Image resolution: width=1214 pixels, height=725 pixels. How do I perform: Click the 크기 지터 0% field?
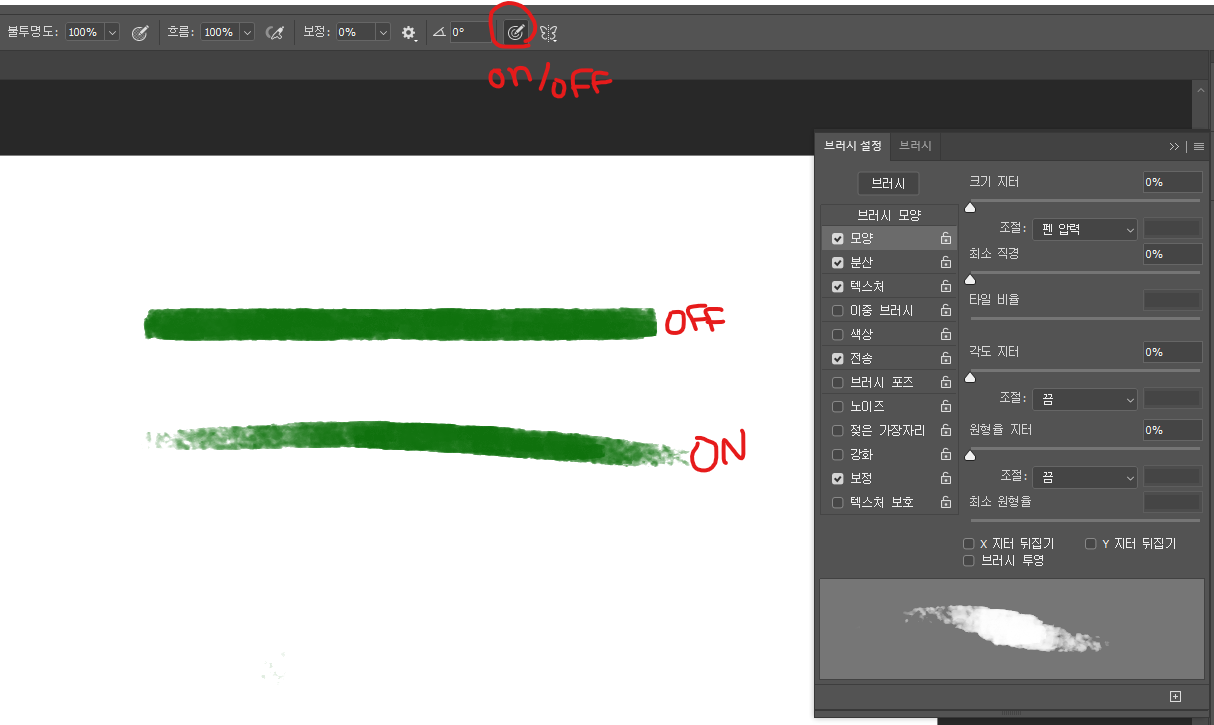1173,182
